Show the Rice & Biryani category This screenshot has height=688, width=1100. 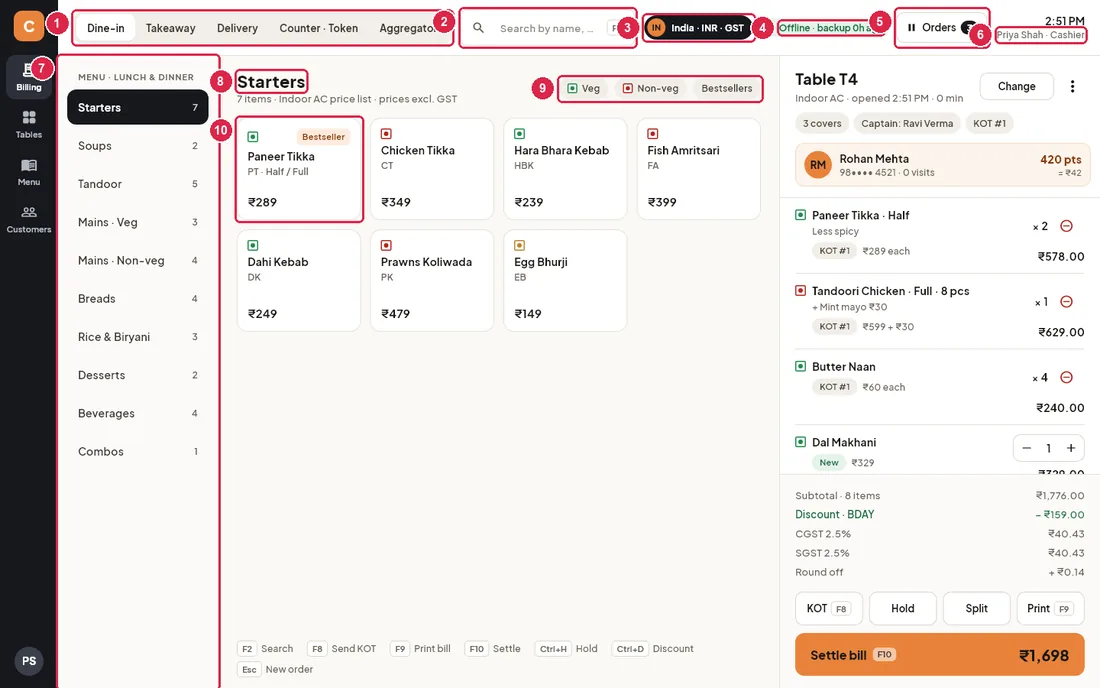(138, 337)
